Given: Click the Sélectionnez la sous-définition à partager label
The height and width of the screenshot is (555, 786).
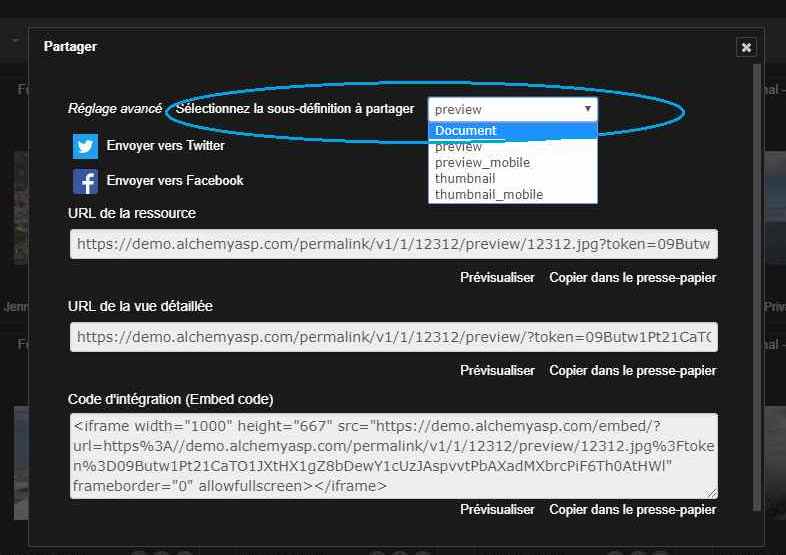Looking at the screenshot, I should point(295,109).
